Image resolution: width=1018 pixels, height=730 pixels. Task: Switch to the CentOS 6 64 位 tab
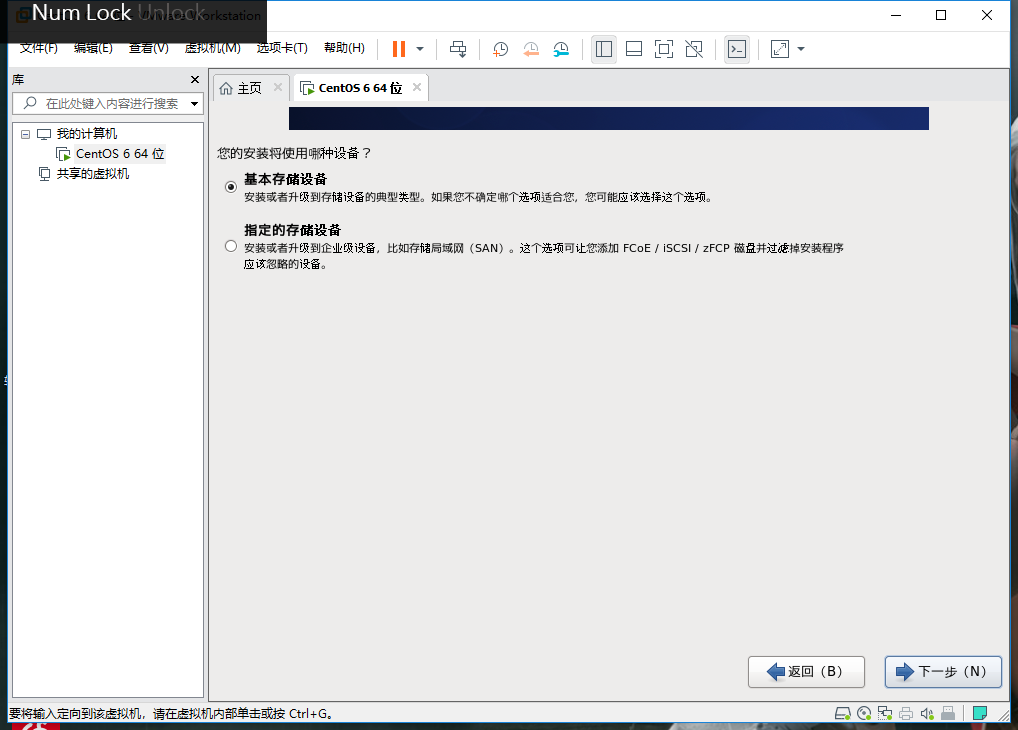click(360, 88)
